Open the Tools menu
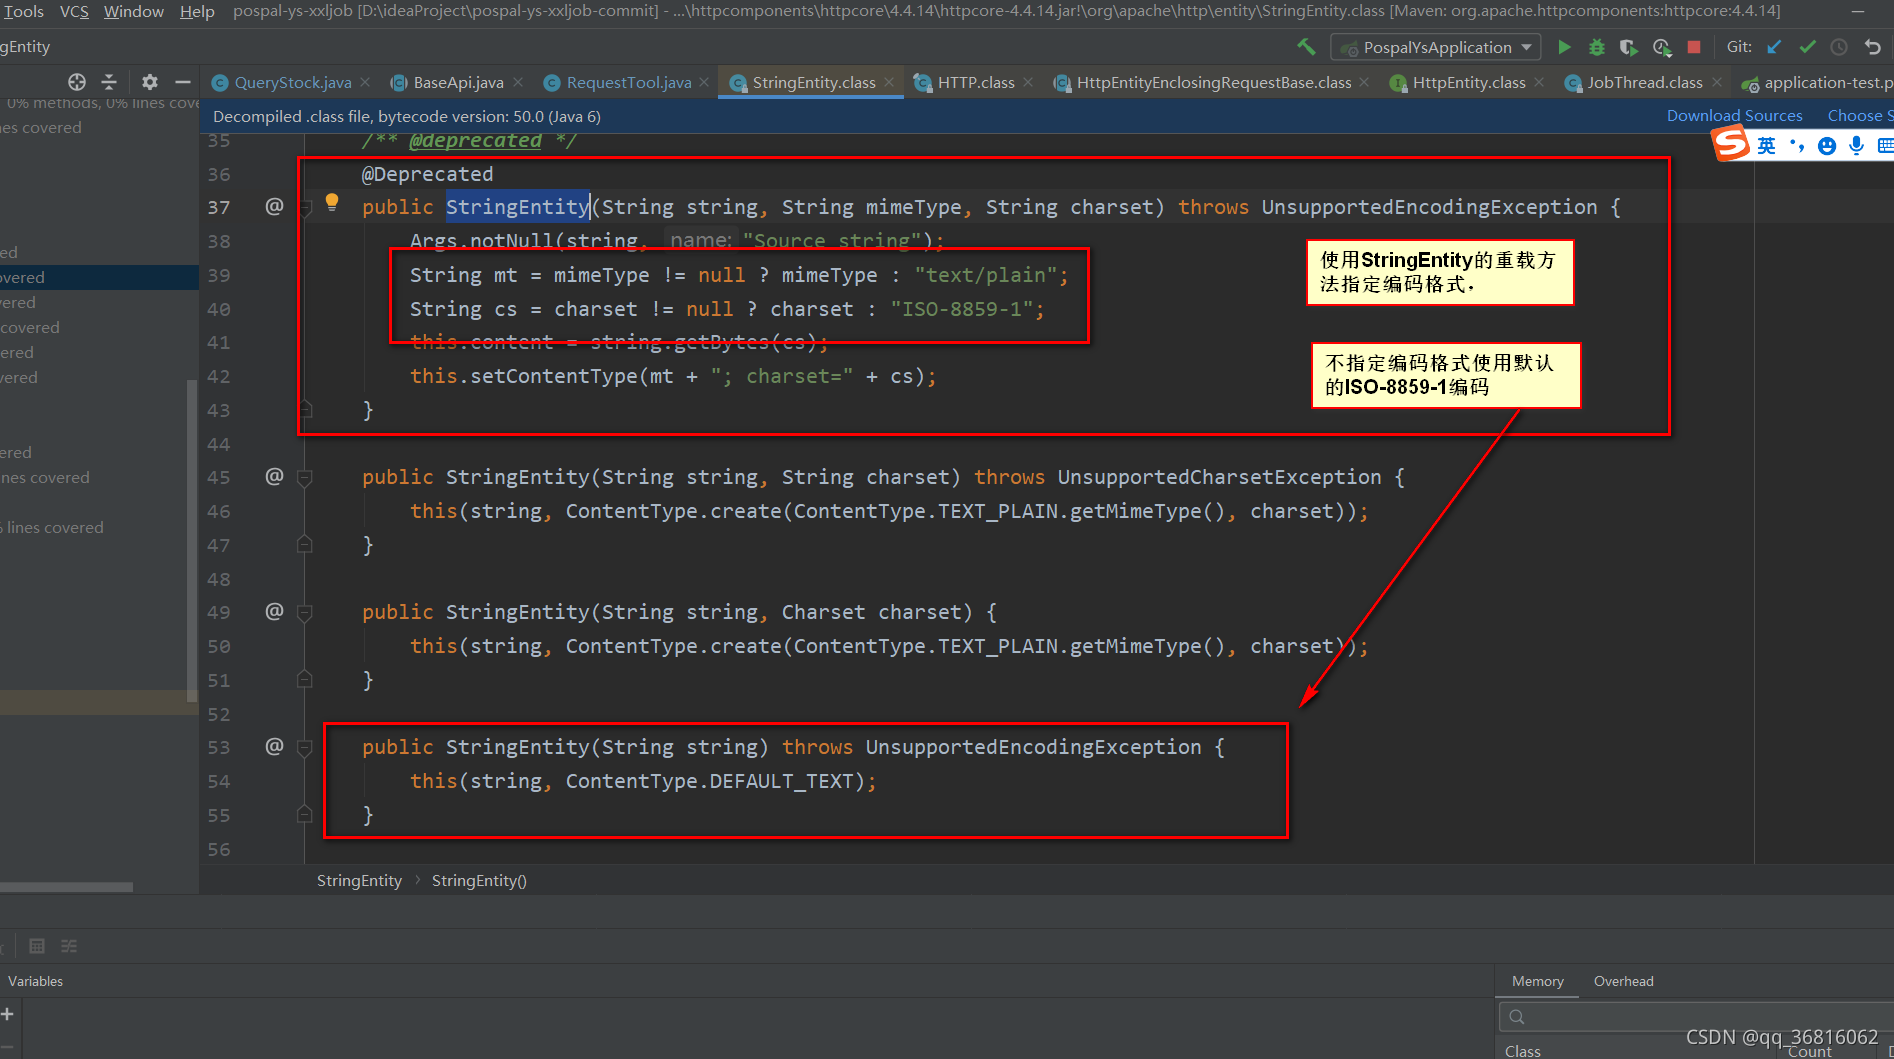1894x1059 pixels. click(x=23, y=11)
